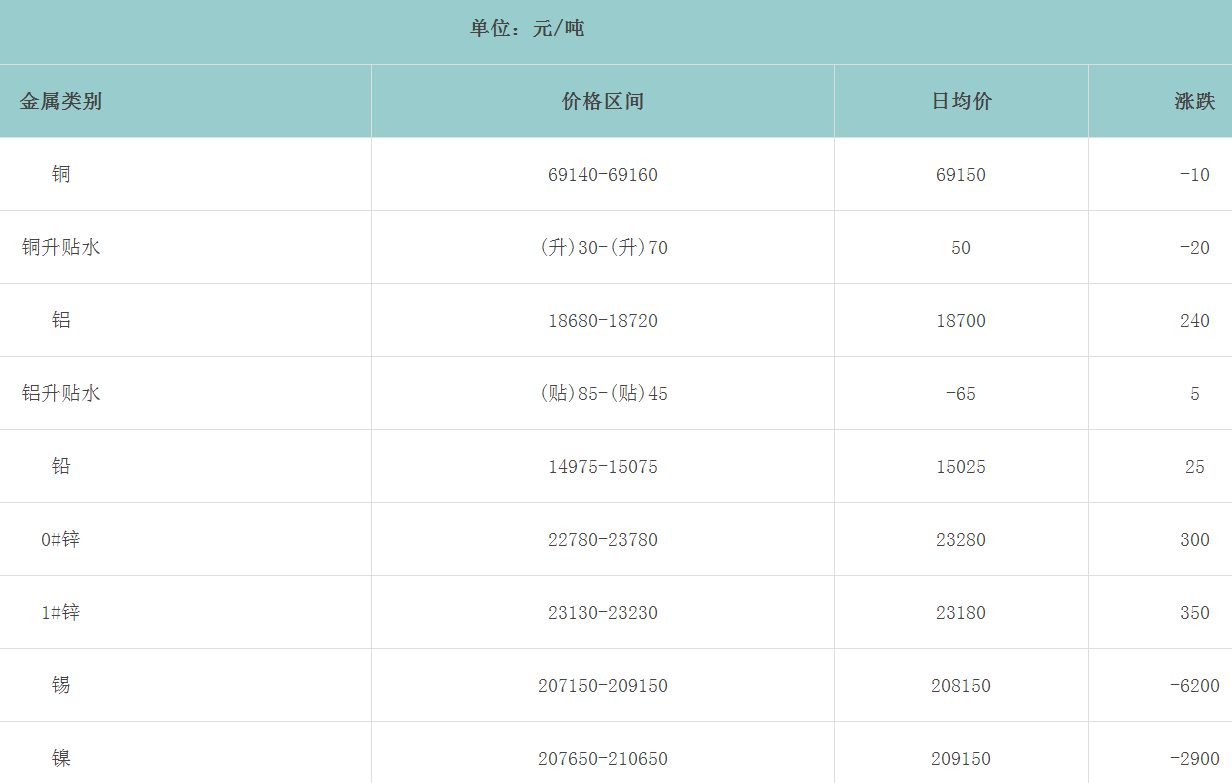Screen dimensions: 1232x783
Task: Select the 铅 metal row label
Action: click(61, 466)
